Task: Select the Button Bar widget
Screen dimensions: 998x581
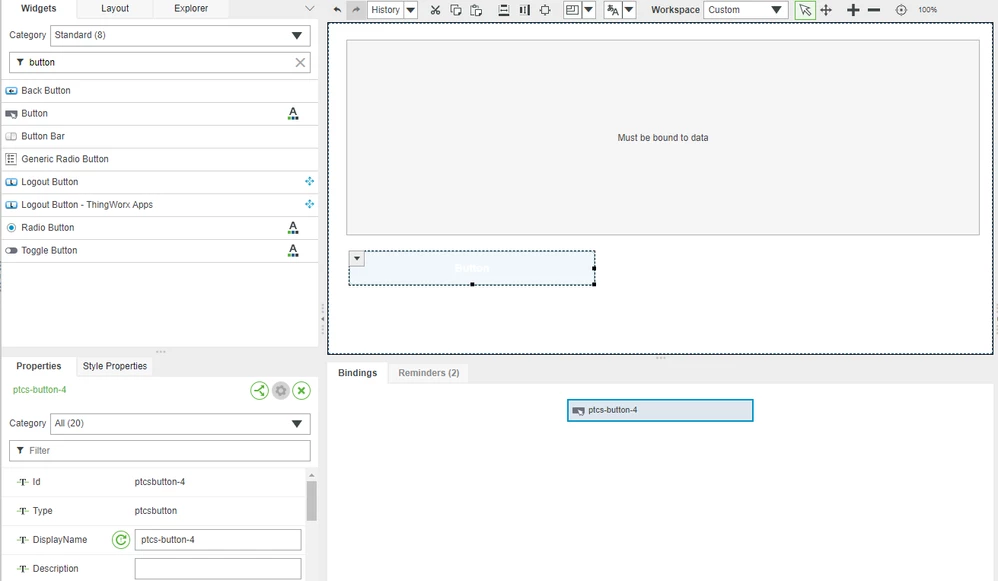Action: pos(160,136)
